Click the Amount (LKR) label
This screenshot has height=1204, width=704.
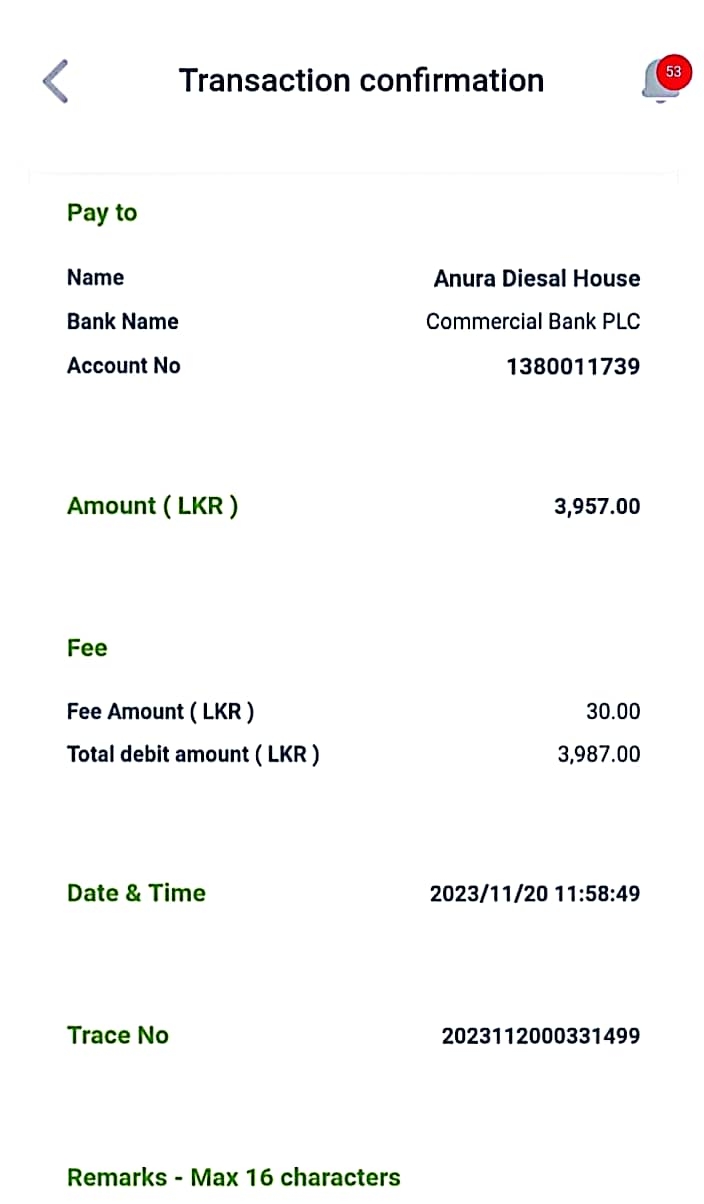(152, 506)
